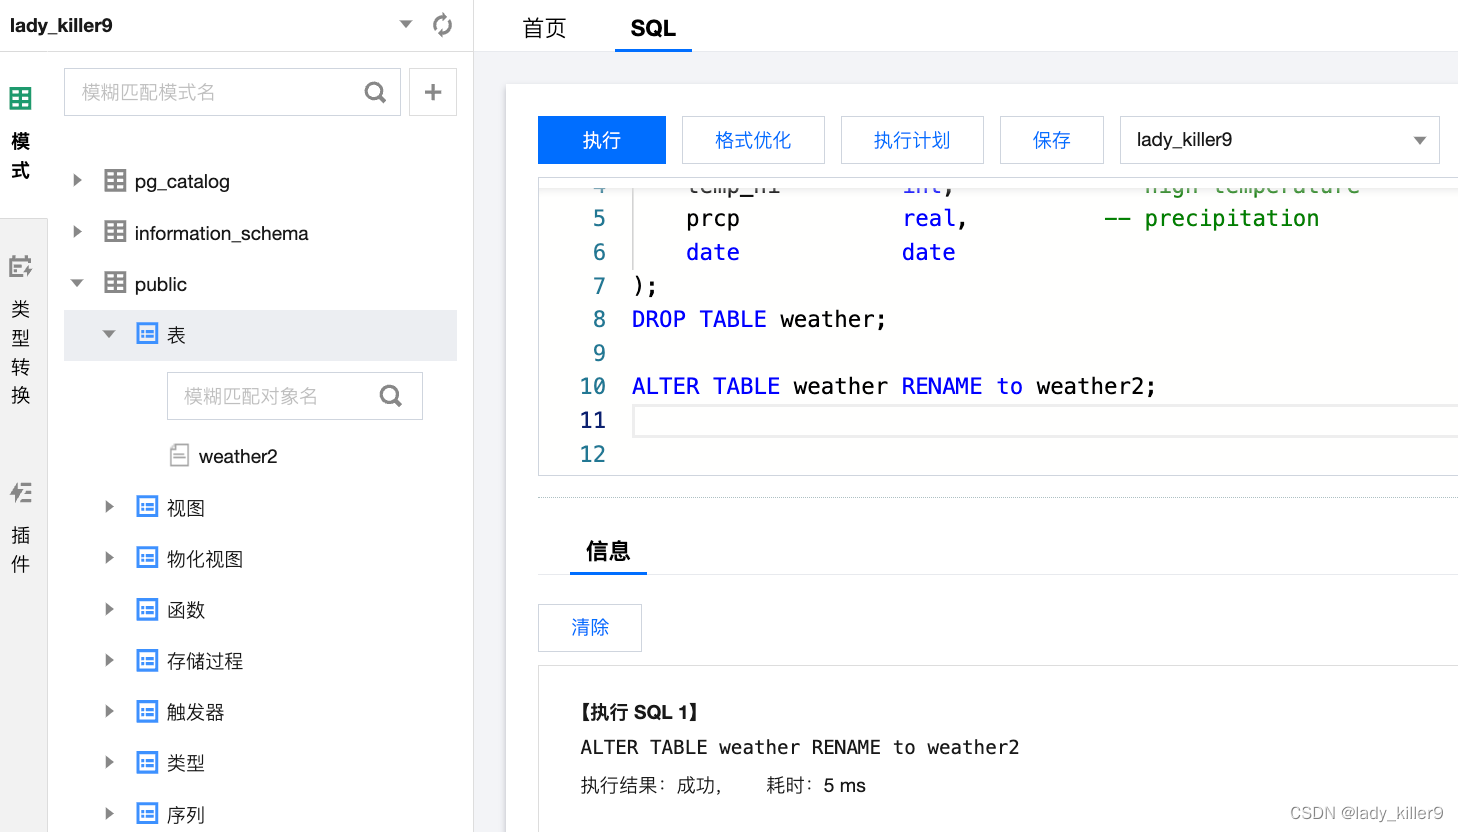Click the public schema table icon
1458x832 pixels.
point(116,283)
